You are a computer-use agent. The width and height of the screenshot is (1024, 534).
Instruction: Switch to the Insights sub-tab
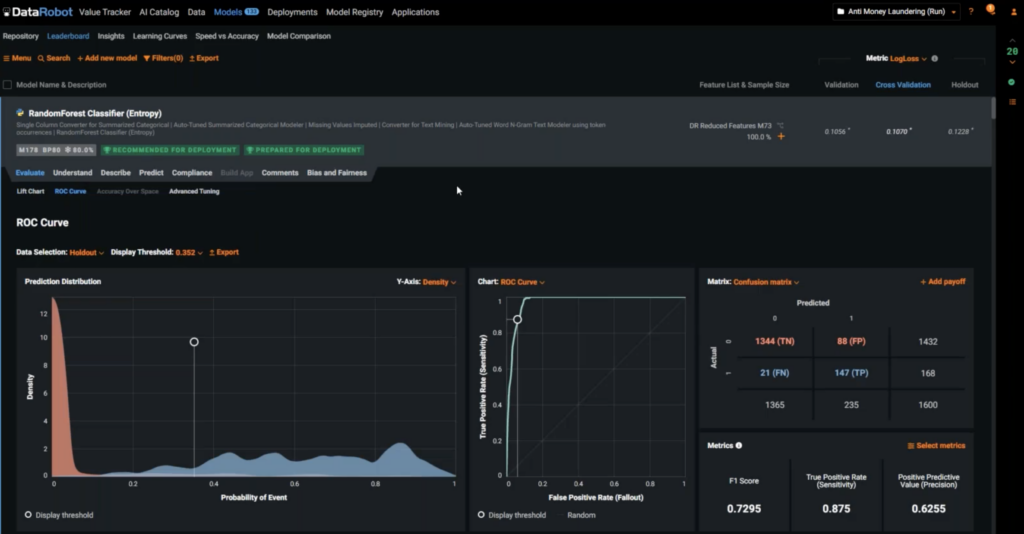coord(111,36)
